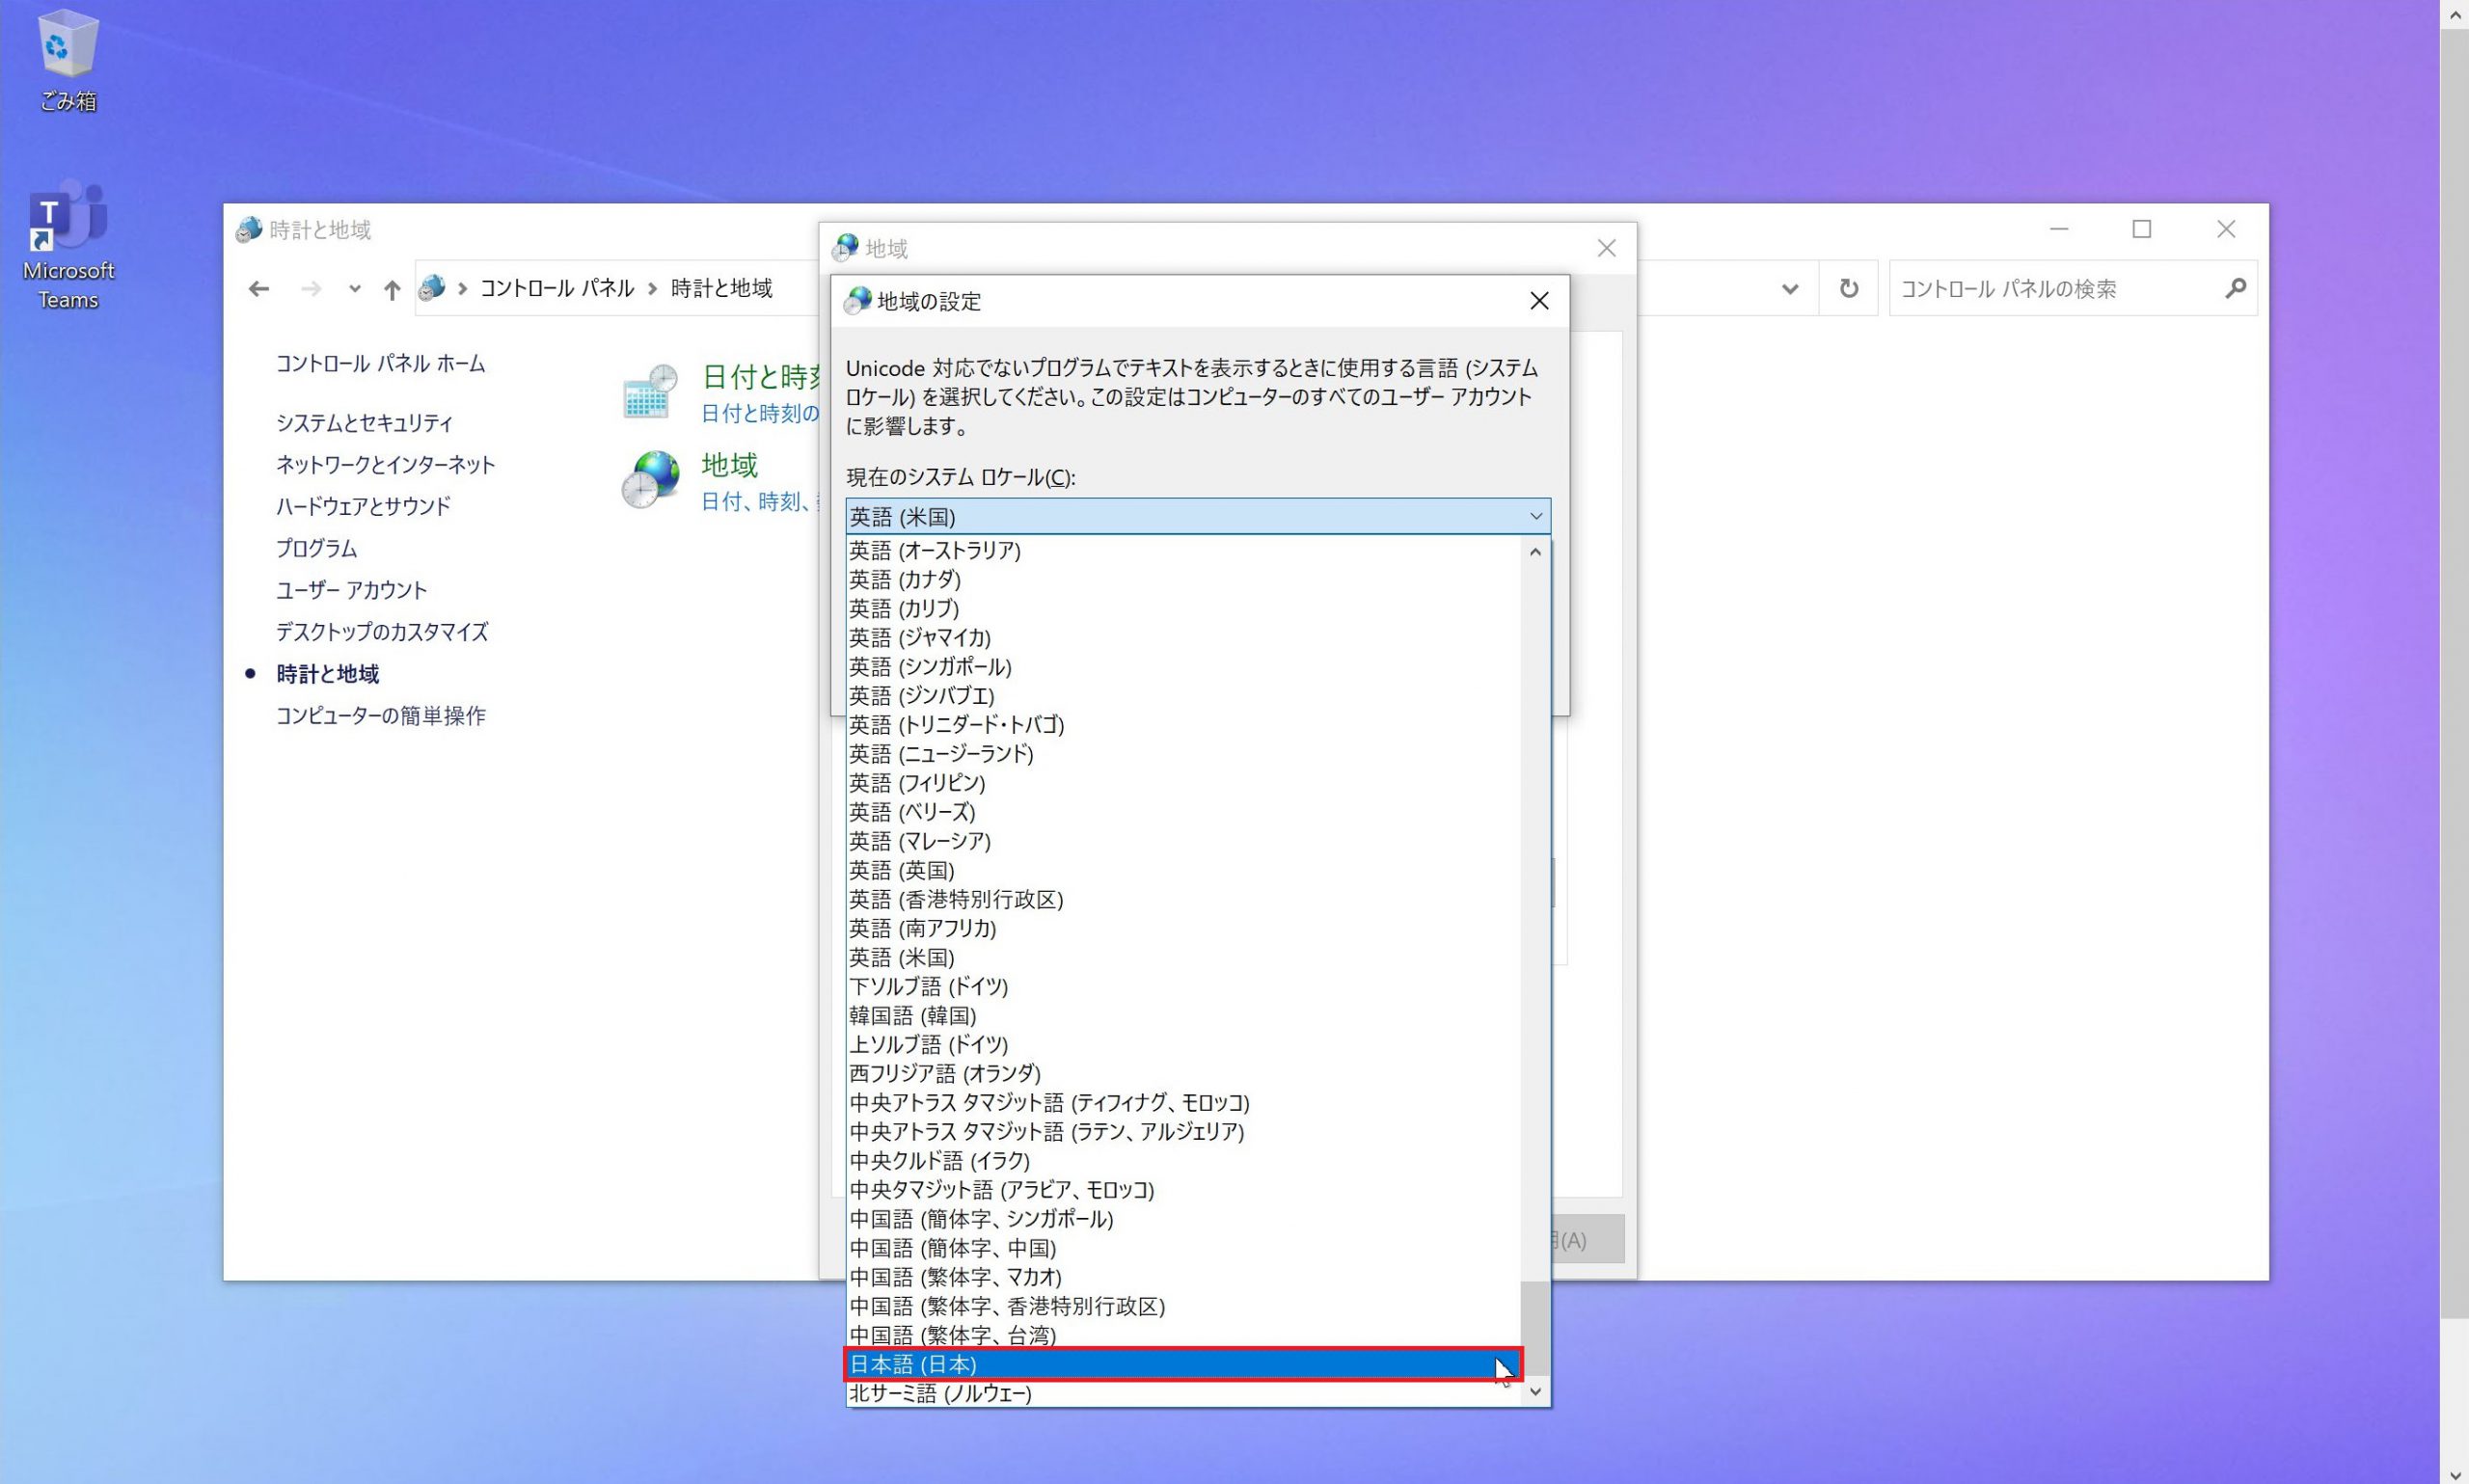Click コントロール パネル breadcrumb
This screenshot has height=1484, width=2469.
pos(557,289)
